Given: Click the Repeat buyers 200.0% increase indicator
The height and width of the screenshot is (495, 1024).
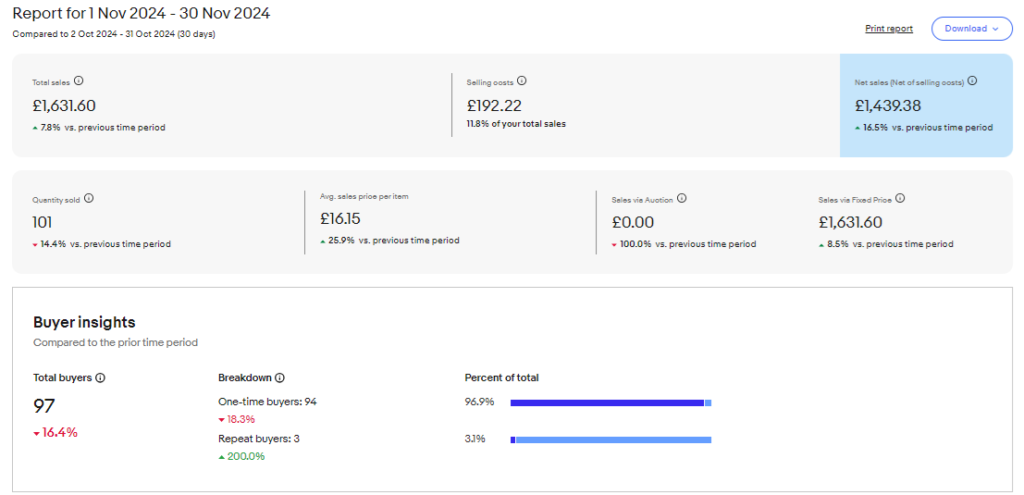Looking at the screenshot, I should pyautogui.click(x=242, y=456).
